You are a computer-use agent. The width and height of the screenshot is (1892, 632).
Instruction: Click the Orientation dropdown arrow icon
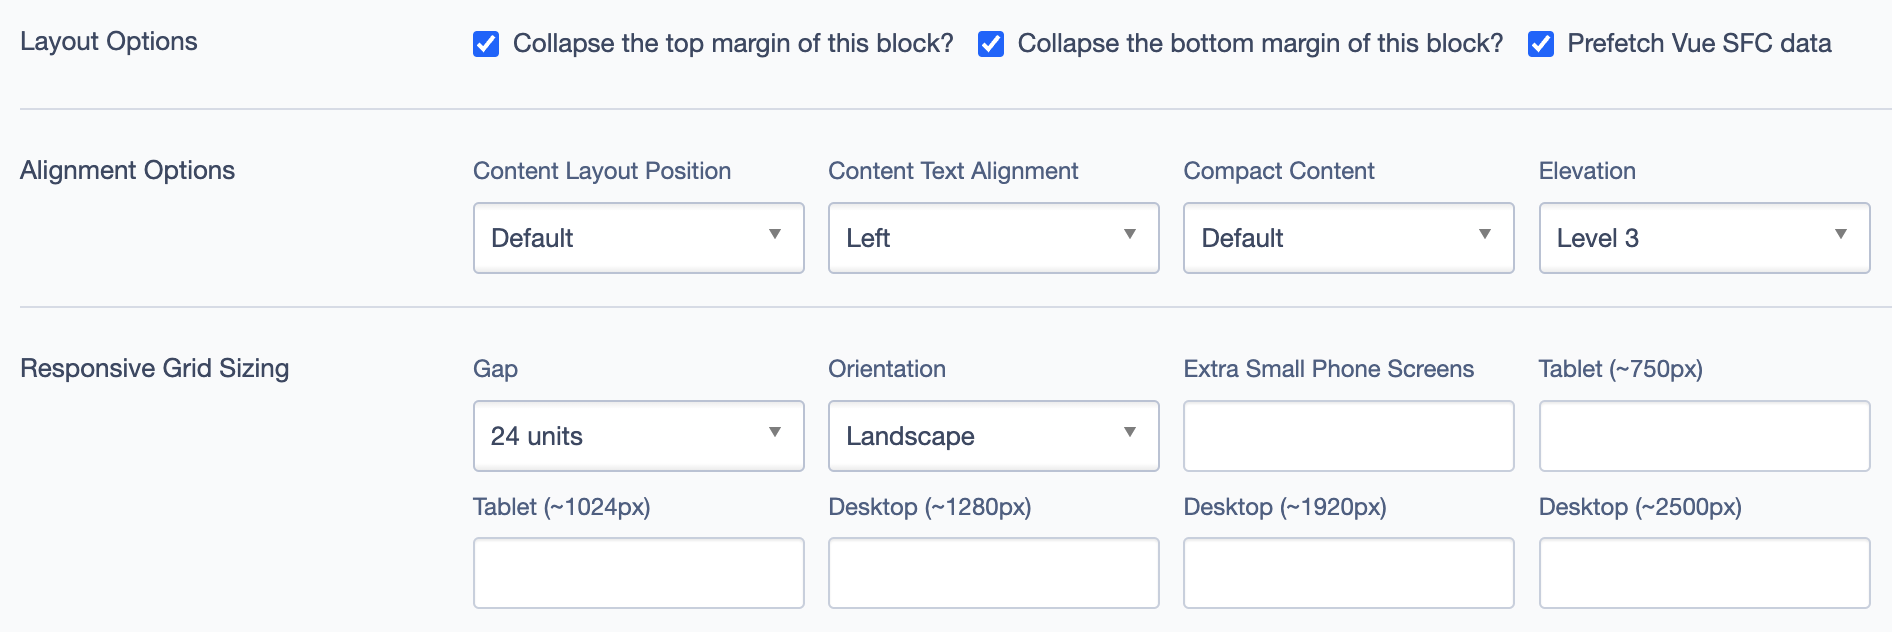coord(1130,433)
